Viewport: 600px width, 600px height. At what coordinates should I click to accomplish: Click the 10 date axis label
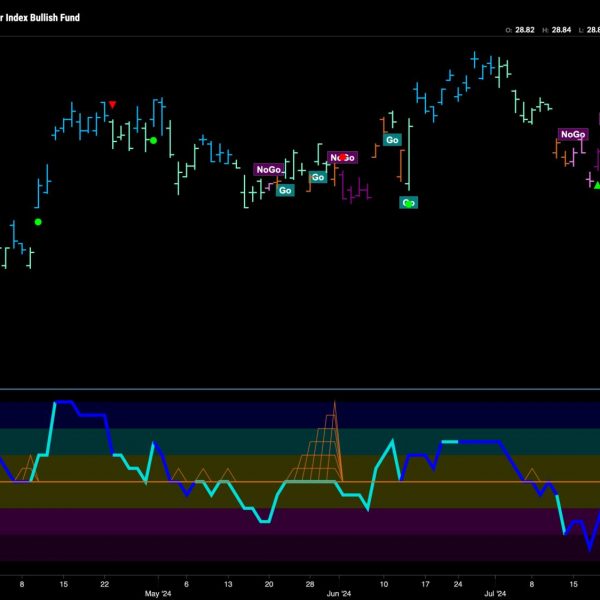[384, 584]
